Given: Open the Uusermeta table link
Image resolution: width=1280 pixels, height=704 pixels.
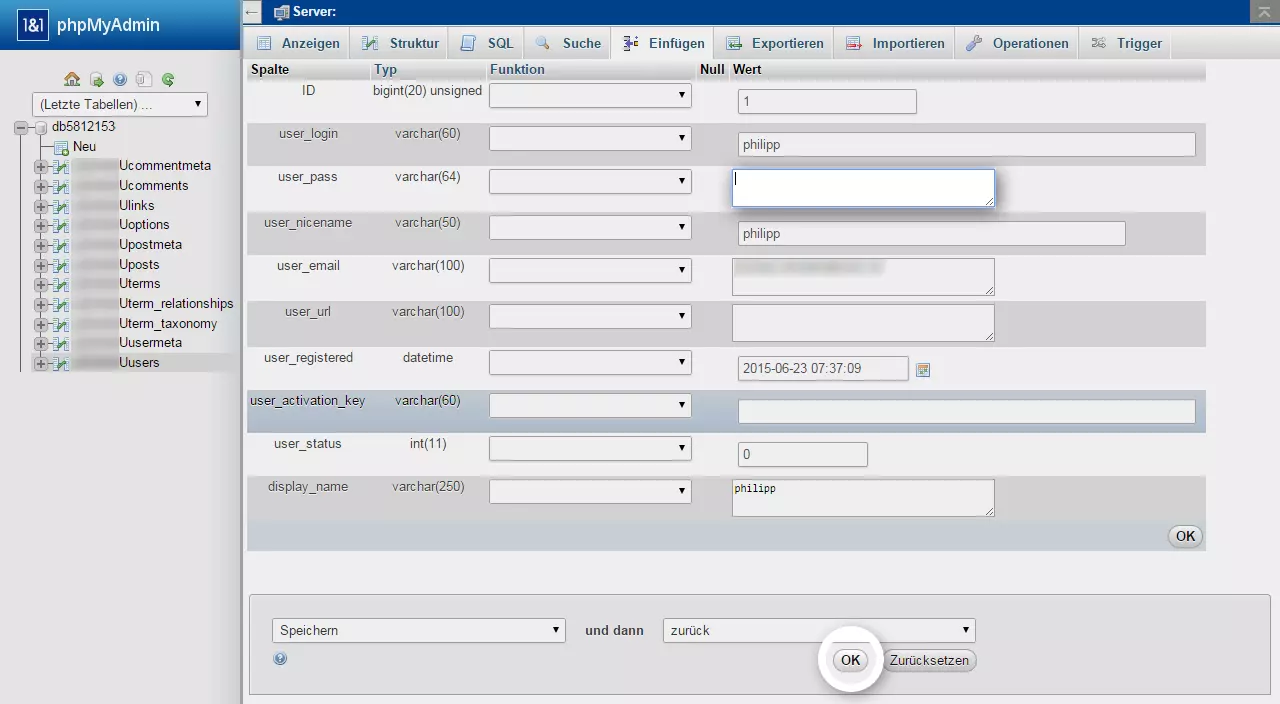Looking at the screenshot, I should 150,343.
